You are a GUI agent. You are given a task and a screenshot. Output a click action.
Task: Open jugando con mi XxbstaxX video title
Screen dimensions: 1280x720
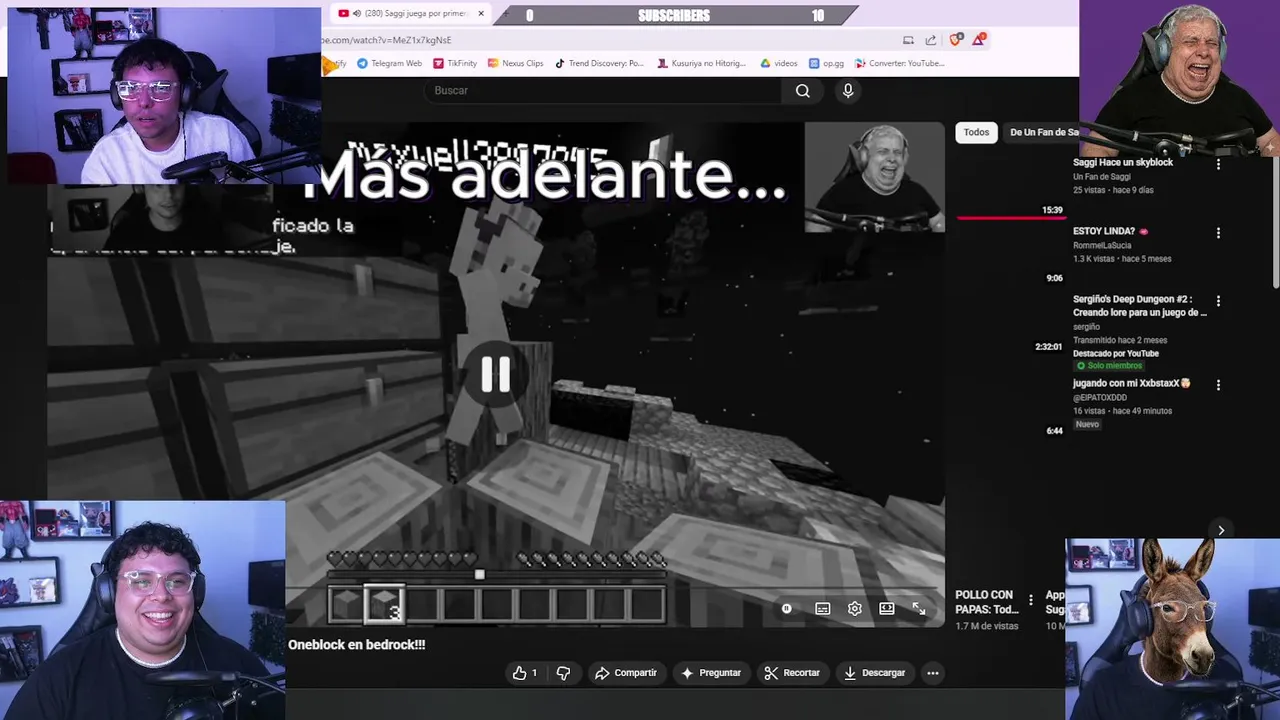pos(1131,383)
